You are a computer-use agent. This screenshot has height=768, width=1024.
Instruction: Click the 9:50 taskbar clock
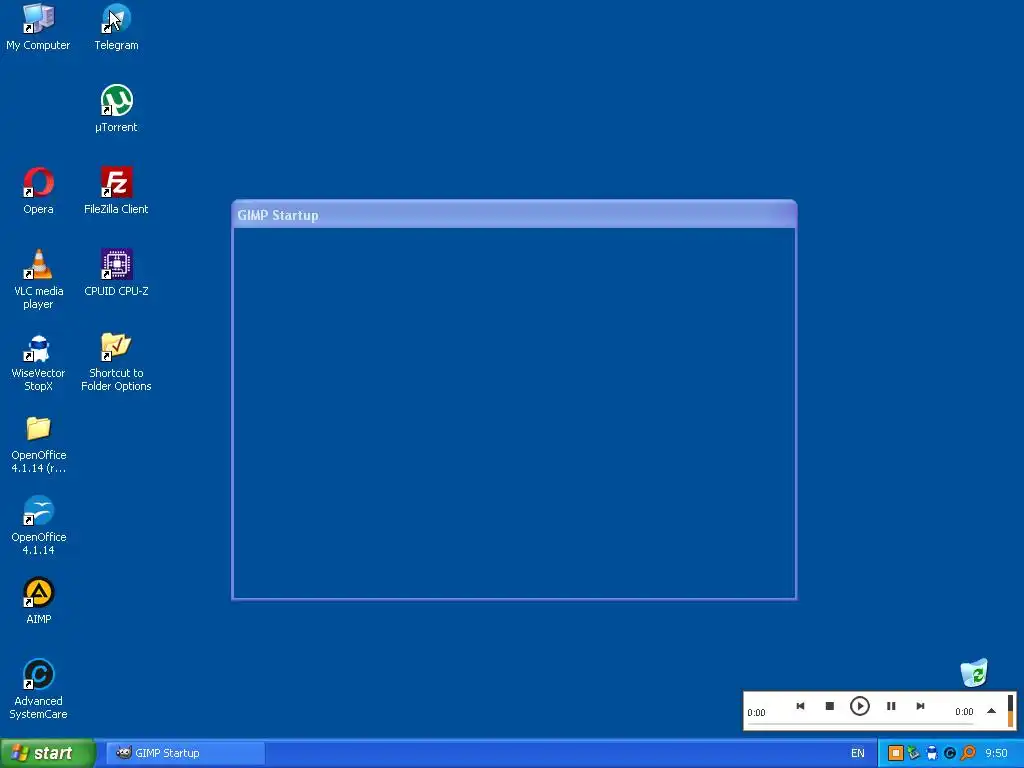tap(996, 753)
